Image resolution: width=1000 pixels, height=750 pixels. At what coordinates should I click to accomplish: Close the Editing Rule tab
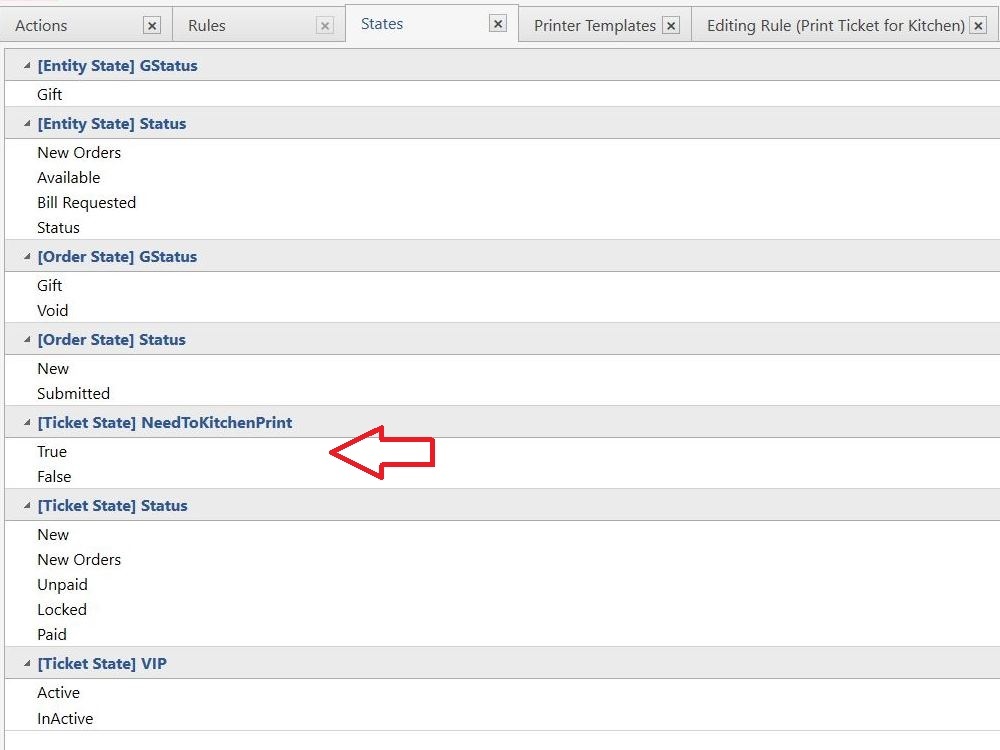(978, 26)
